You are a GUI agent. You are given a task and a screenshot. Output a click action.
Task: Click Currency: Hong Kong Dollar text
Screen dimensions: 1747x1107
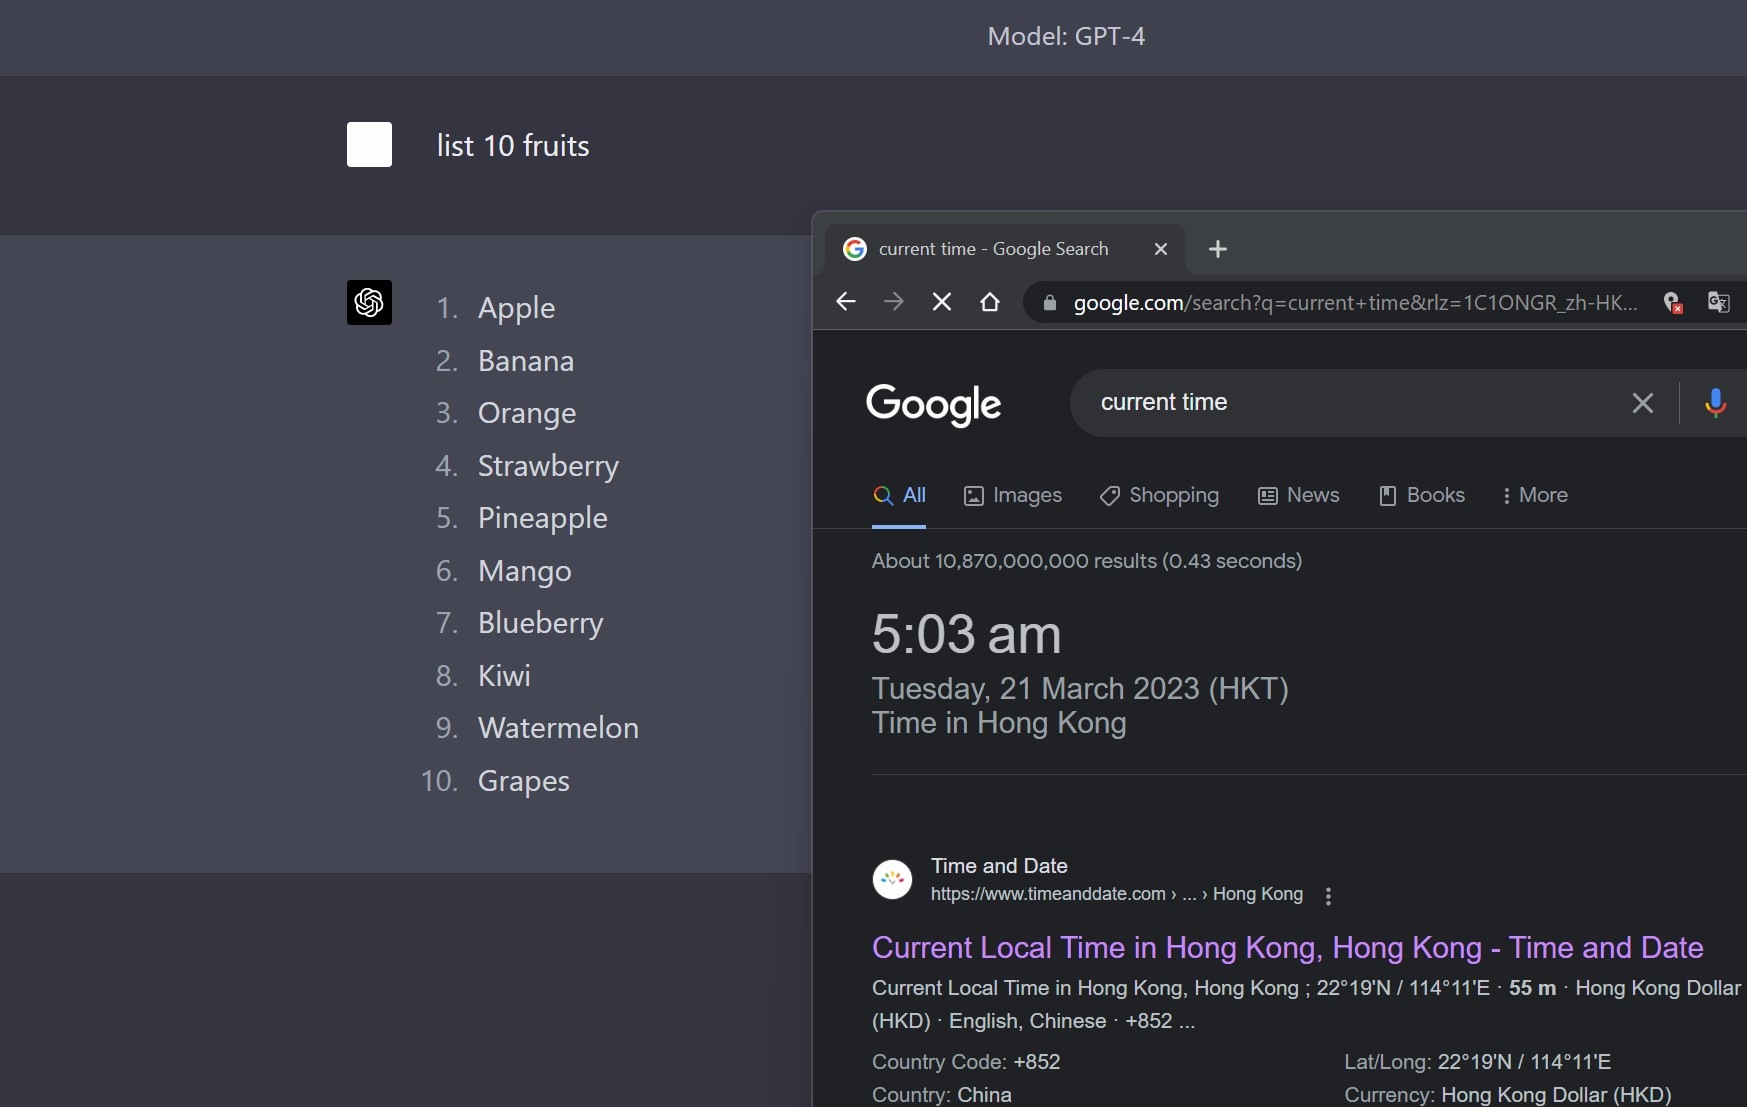[1508, 1095]
